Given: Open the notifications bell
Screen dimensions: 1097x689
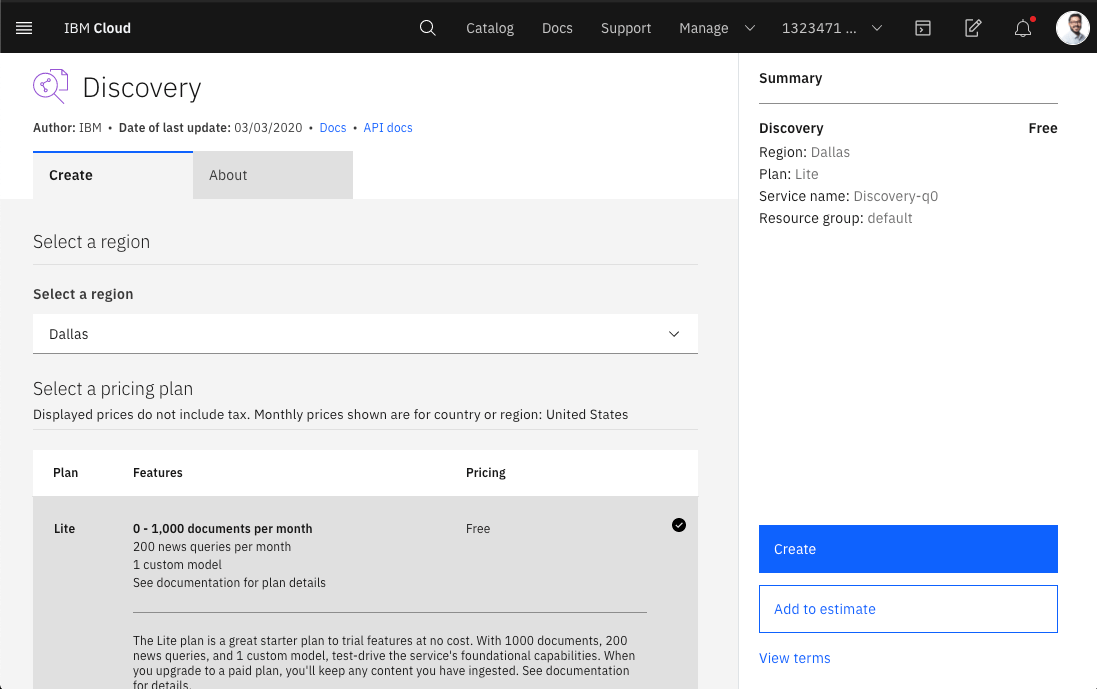Looking at the screenshot, I should (1023, 28).
